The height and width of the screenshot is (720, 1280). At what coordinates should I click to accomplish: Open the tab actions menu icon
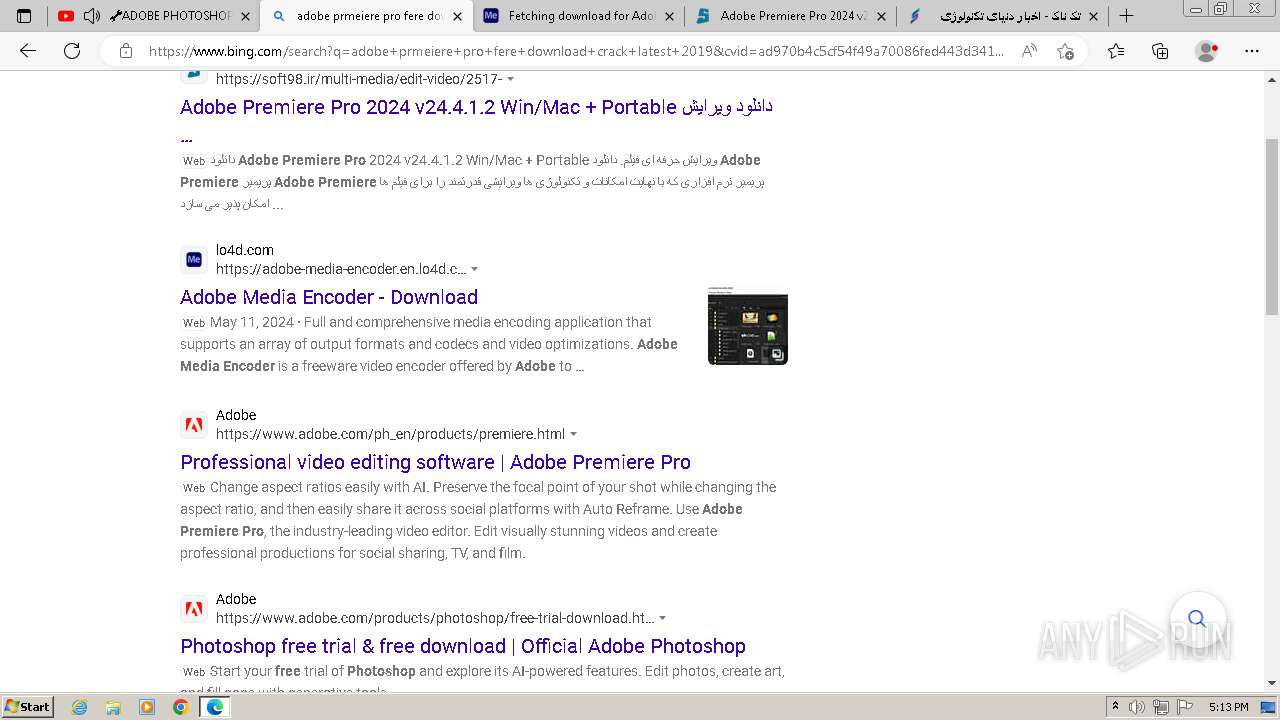click(24, 16)
